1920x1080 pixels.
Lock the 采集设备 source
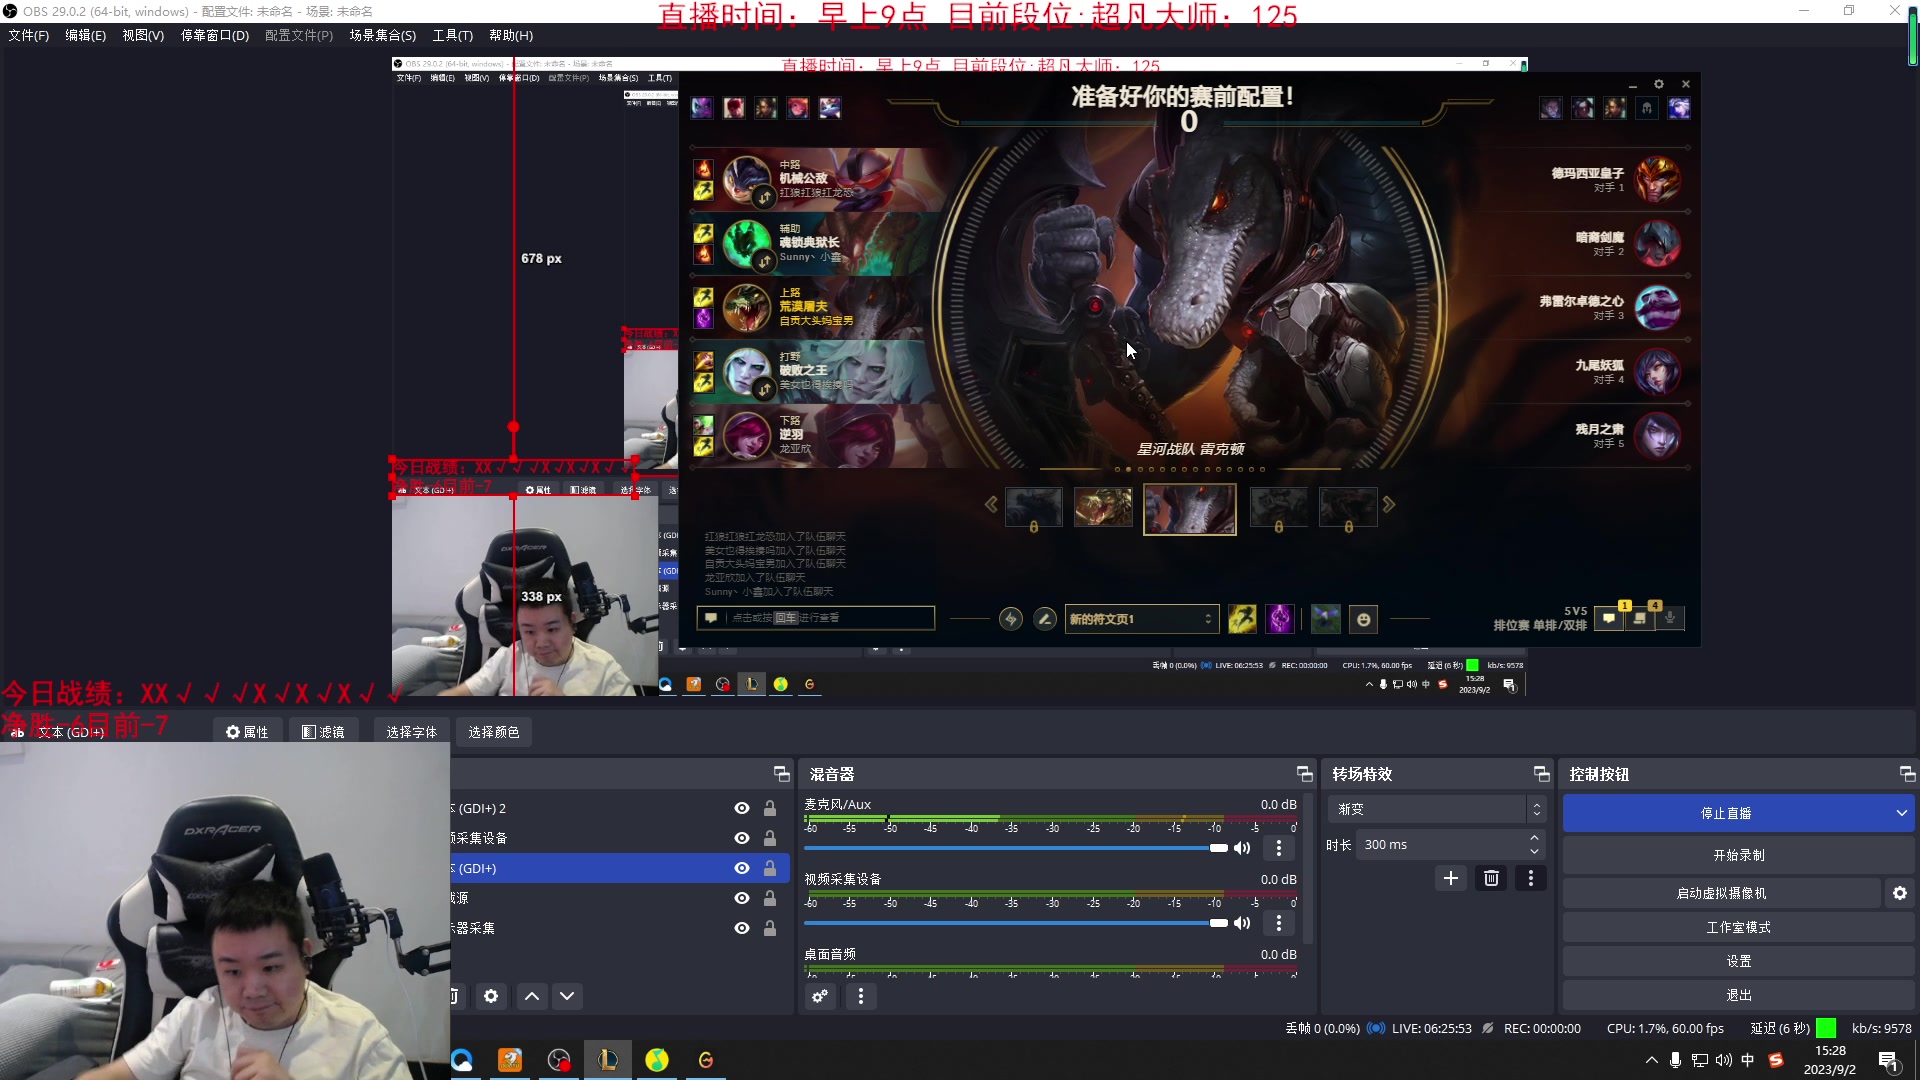(770, 838)
